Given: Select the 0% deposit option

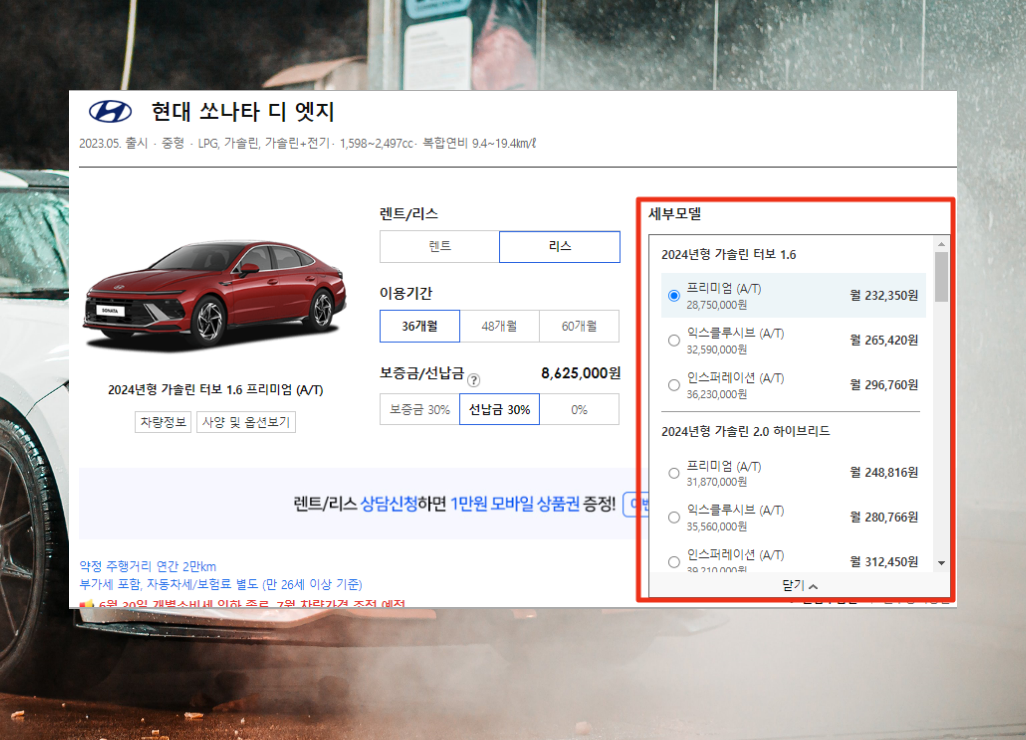Looking at the screenshot, I should (x=579, y=410).
